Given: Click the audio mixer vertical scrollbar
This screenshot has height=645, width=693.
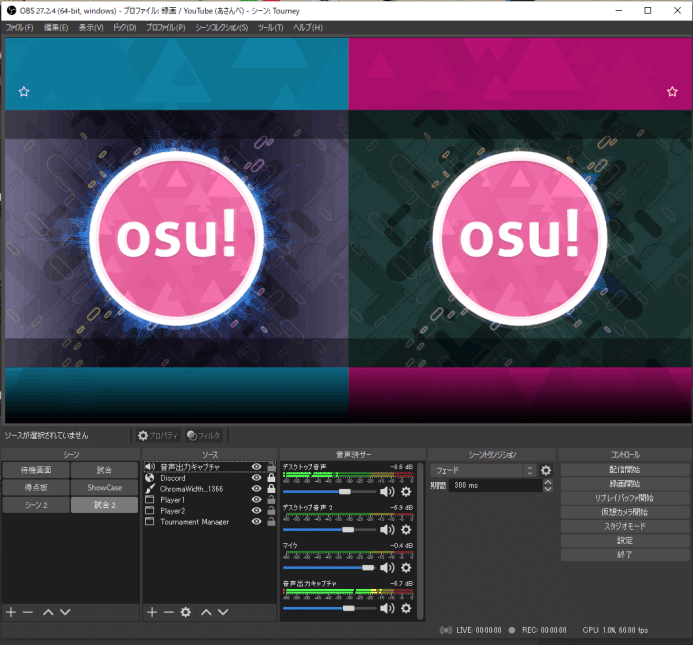Looking at the screenshot, I should 421,541.
